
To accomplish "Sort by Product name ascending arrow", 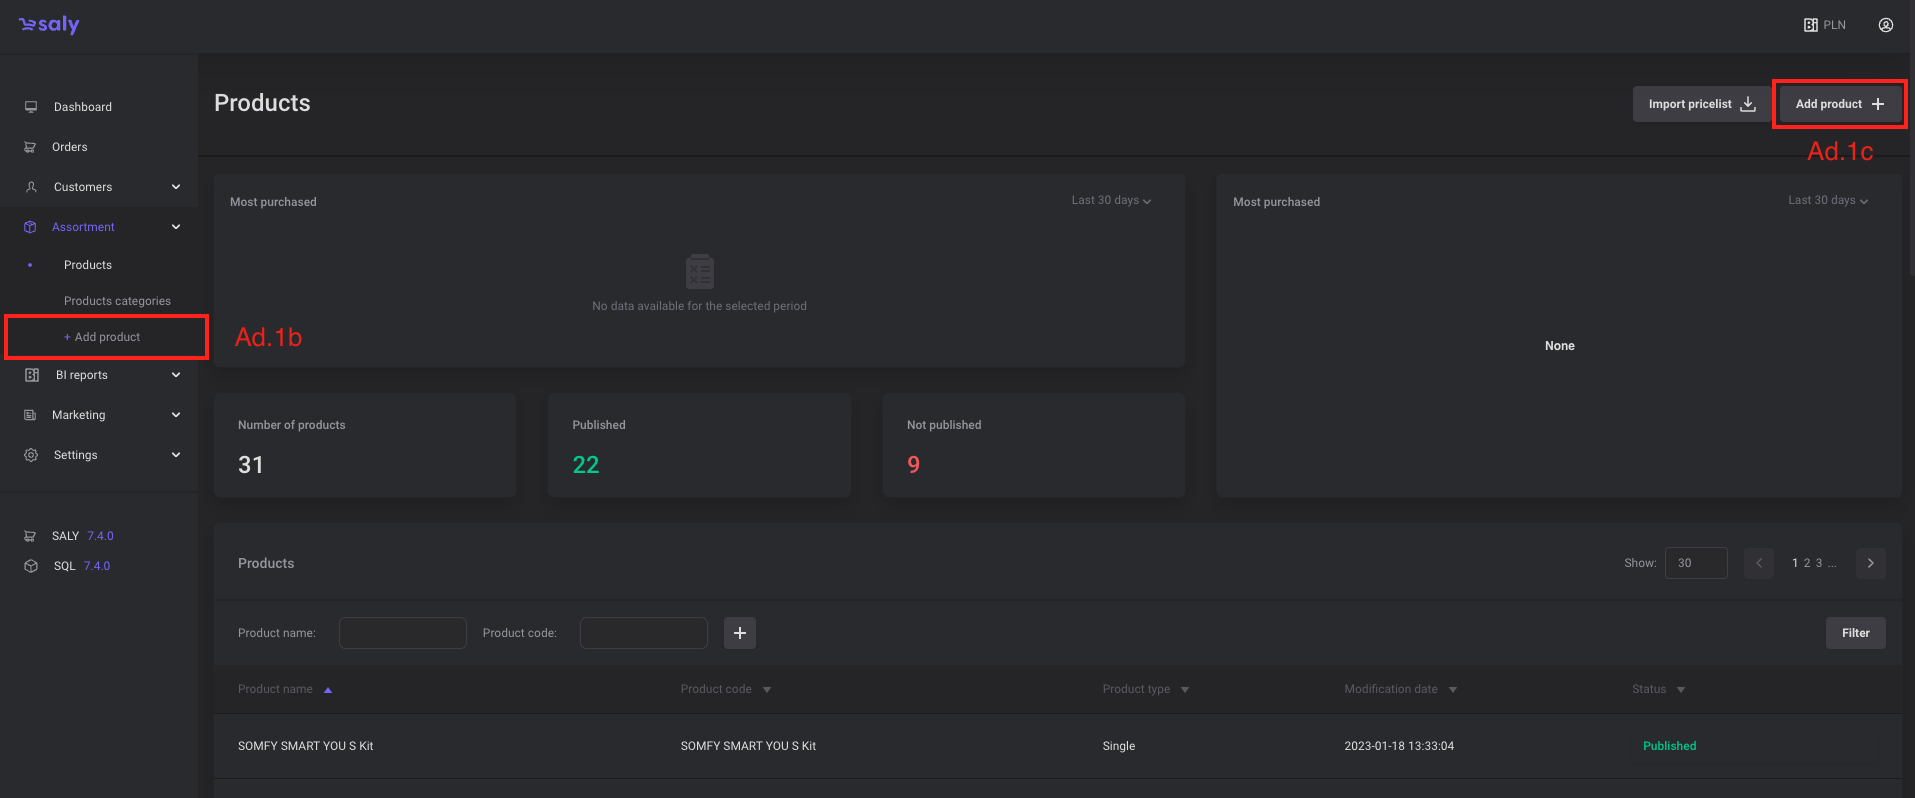I will tap(328, 690).
